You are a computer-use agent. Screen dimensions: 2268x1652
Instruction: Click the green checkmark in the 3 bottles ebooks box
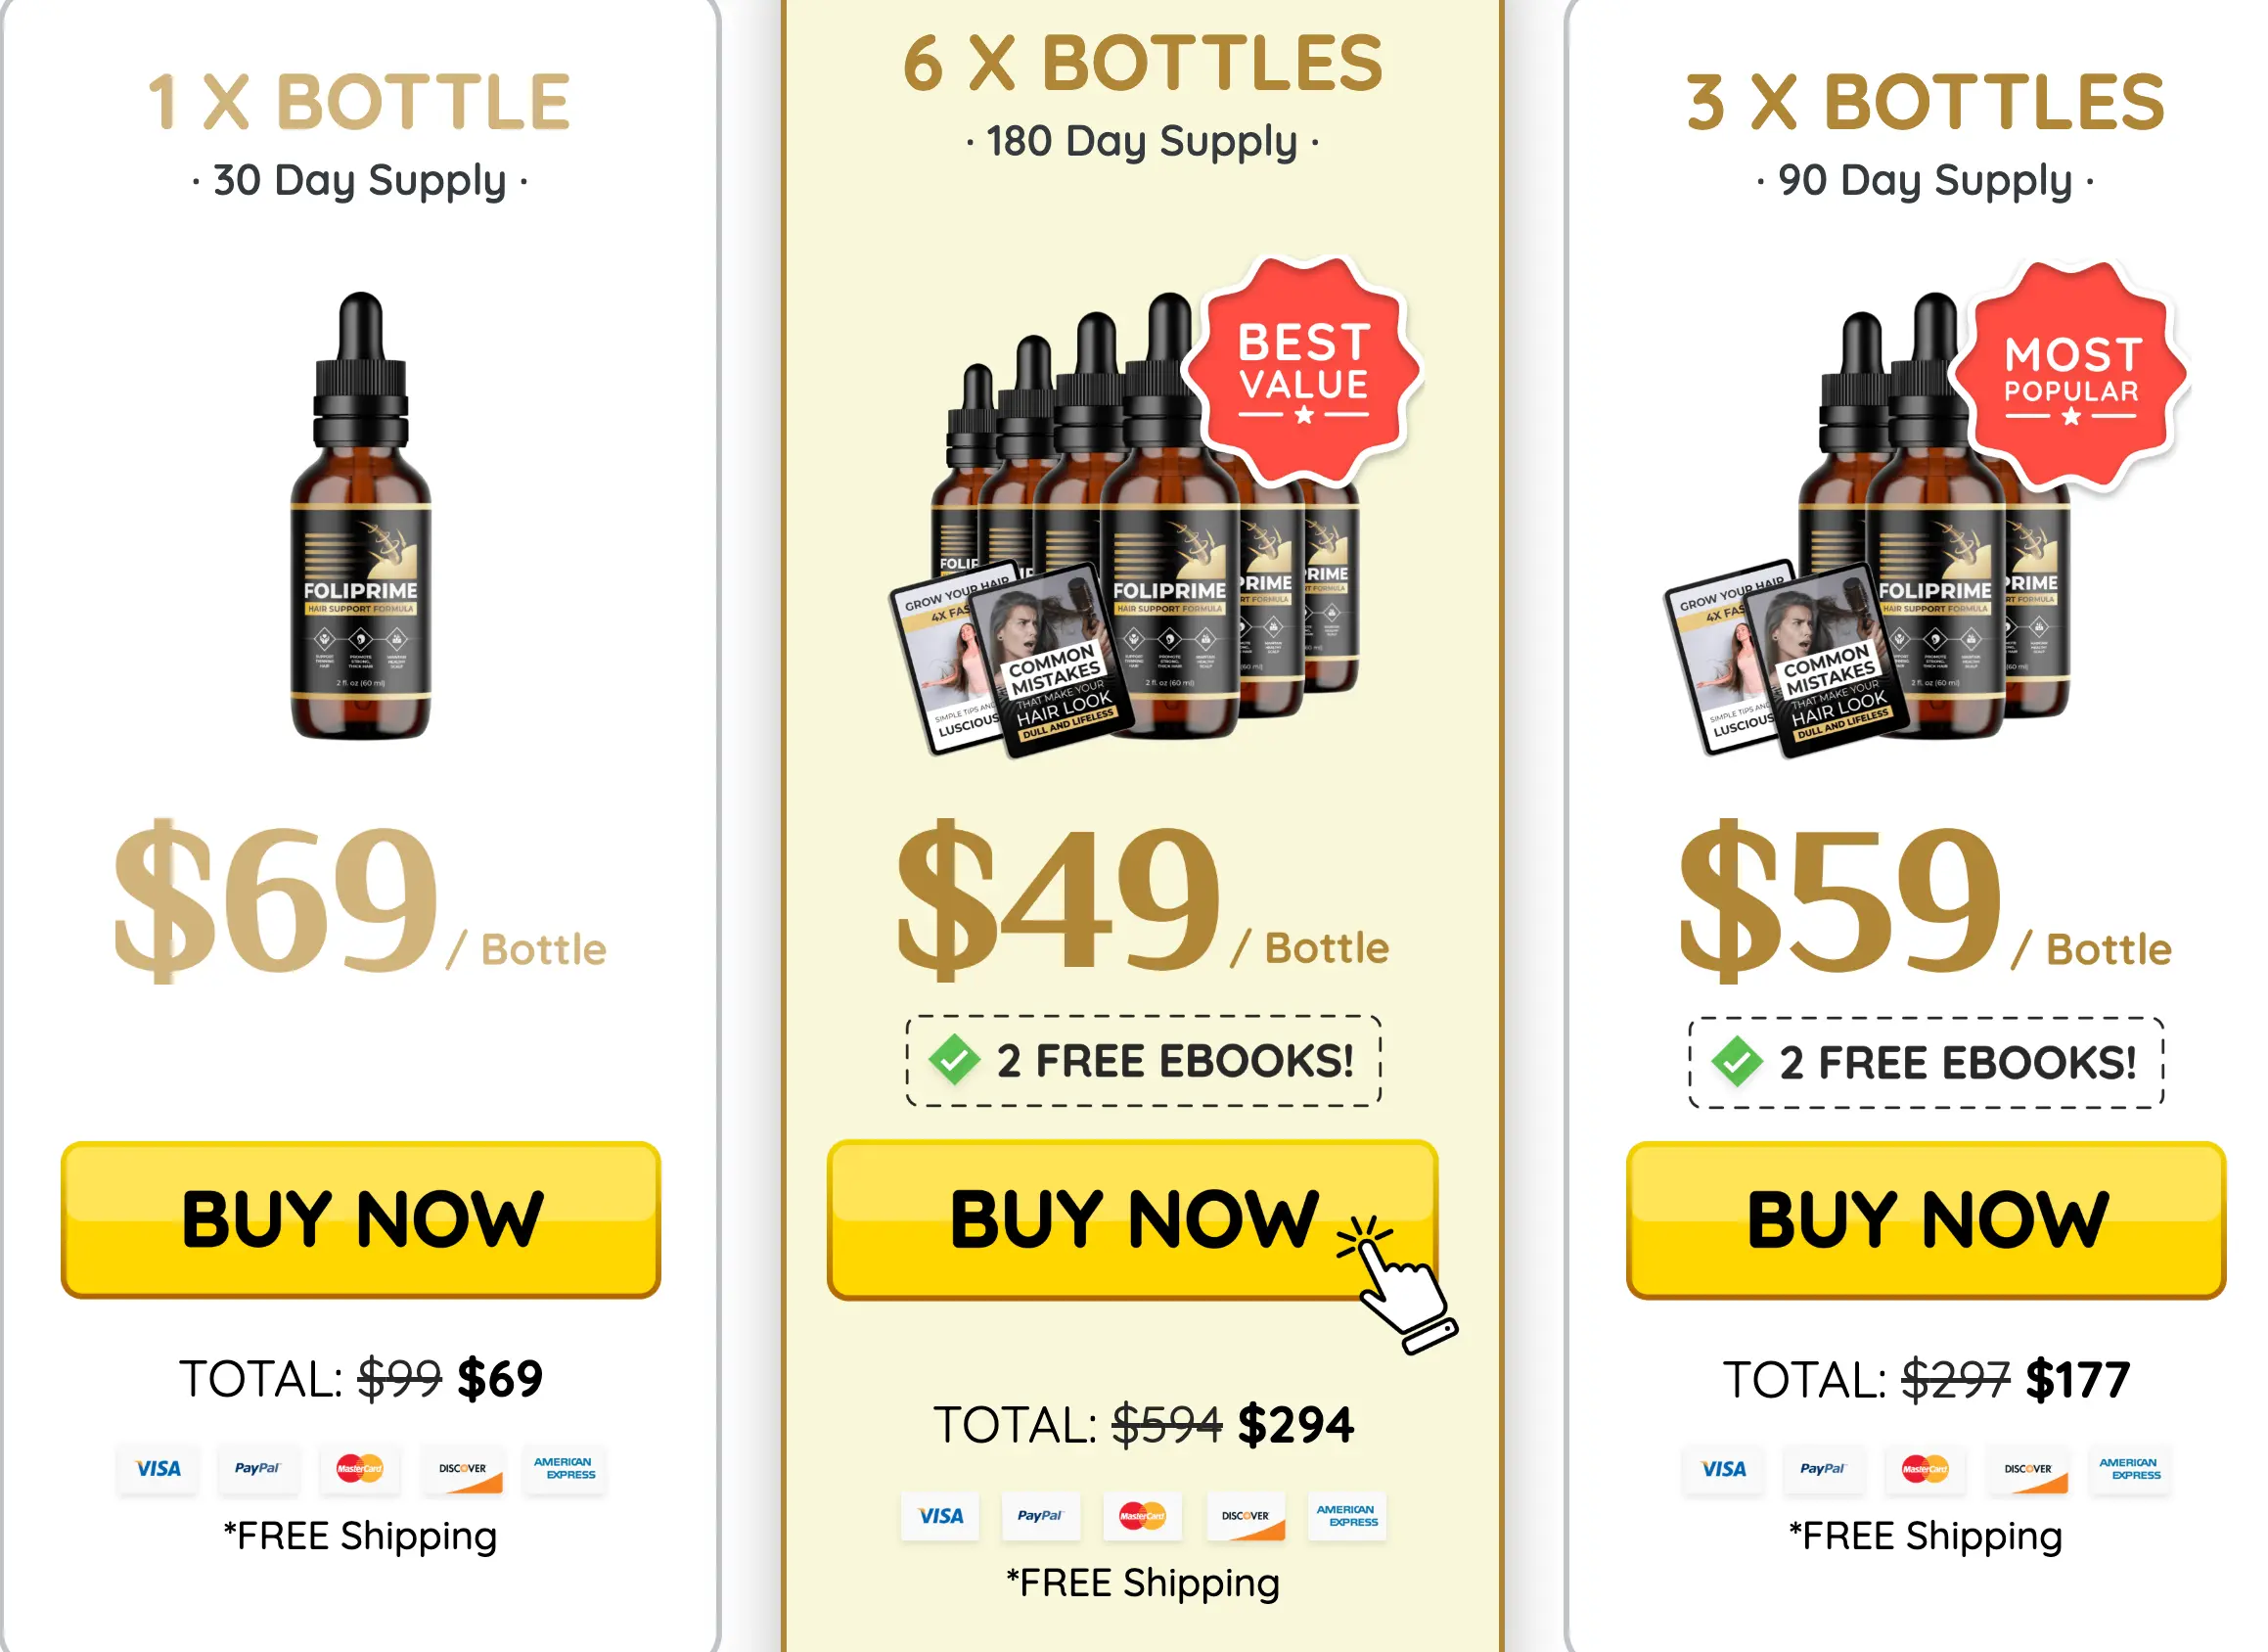click(1737, 1062)
